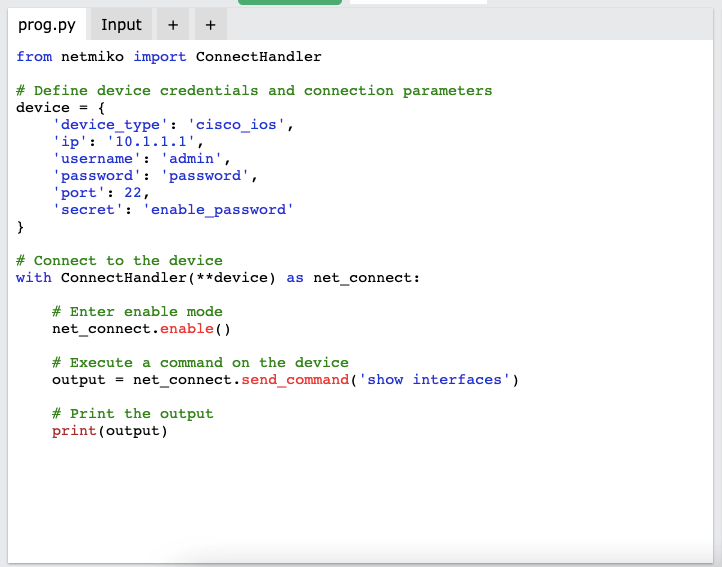This screenshot has height=567, width=722.
Task: Click the 'username' dictionary key
Action: (x=96, y=159)
